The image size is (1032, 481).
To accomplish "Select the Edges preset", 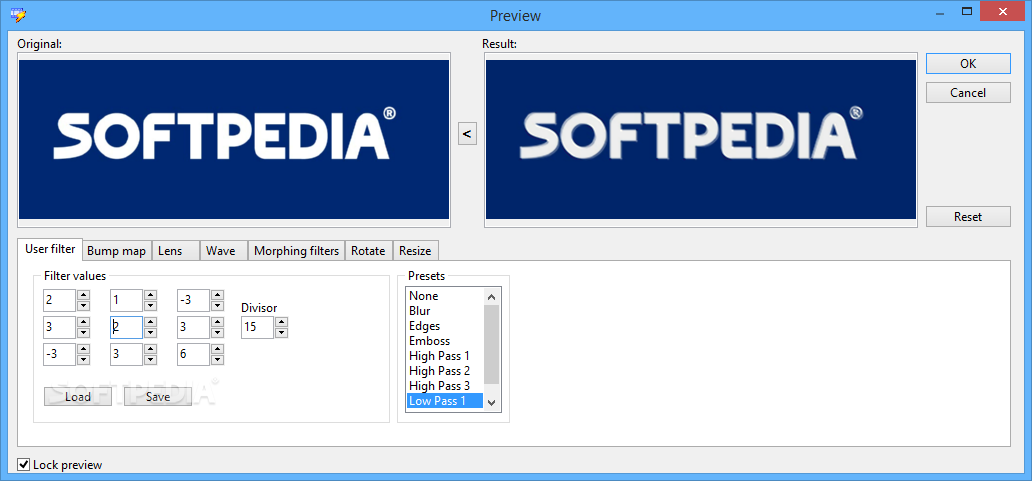I will 446,326.
